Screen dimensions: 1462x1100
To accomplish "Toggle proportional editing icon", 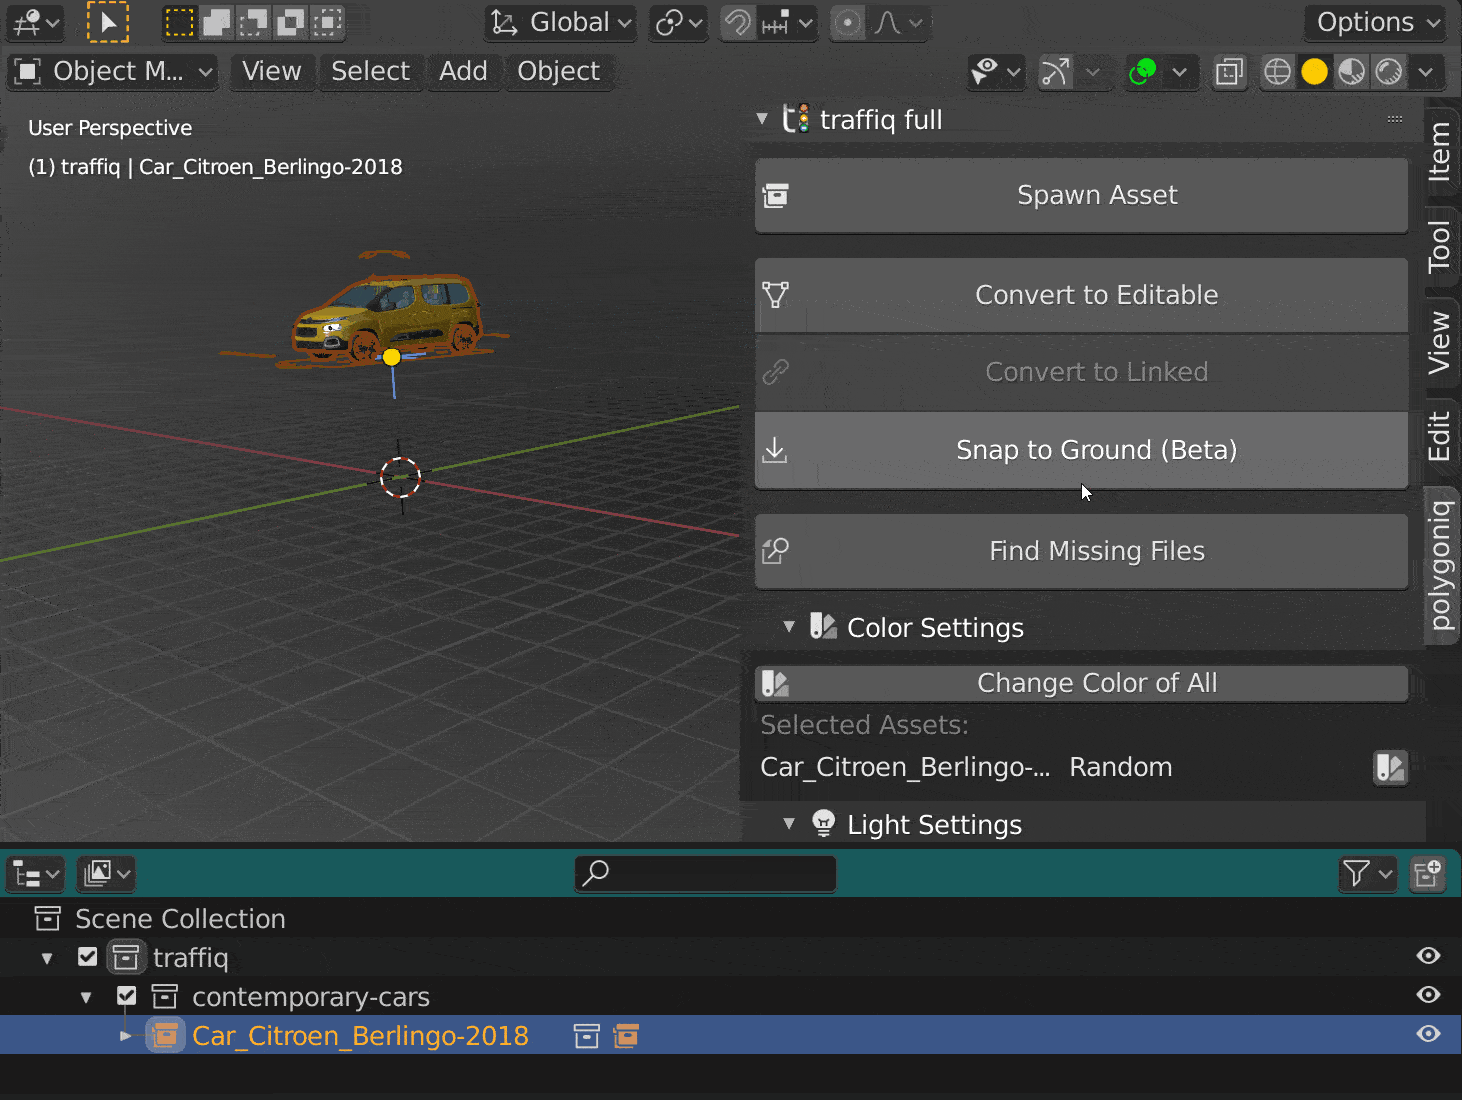I will pos(848,22).
